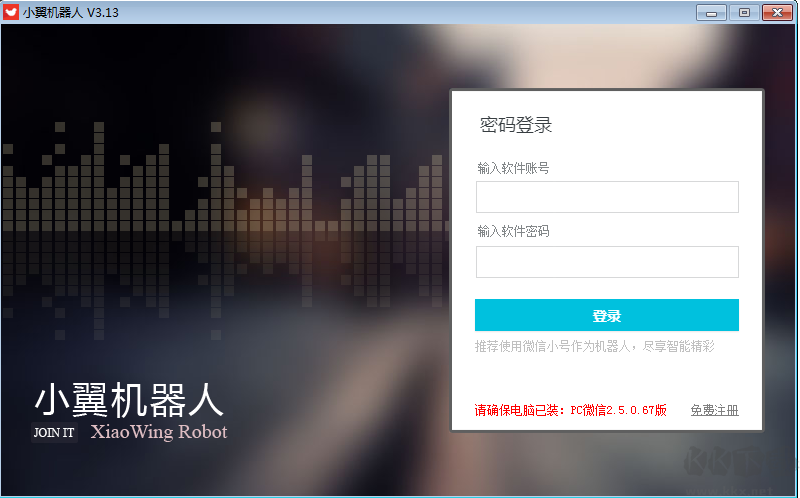Maximize the 小翼机器人 window
The width and height of the screenshot is (800, 498).
point(744,12)
